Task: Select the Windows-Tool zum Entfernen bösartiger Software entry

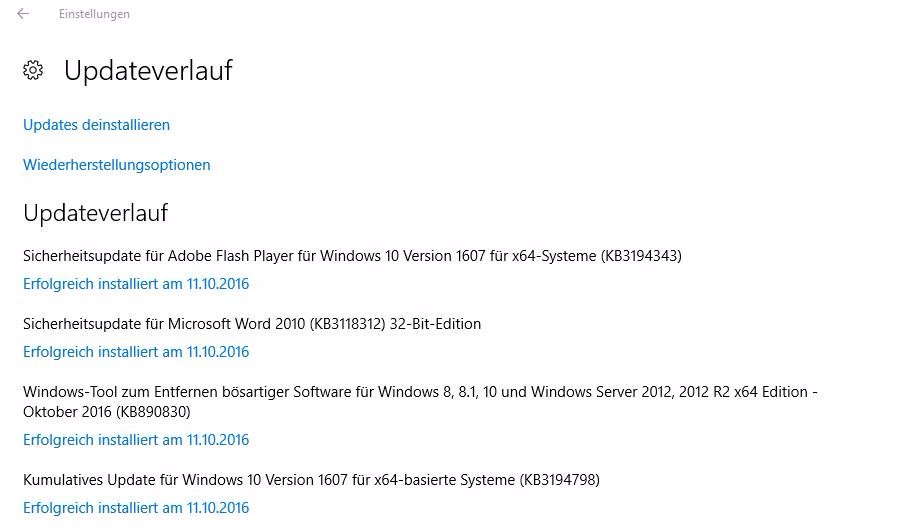Action: 420,402
